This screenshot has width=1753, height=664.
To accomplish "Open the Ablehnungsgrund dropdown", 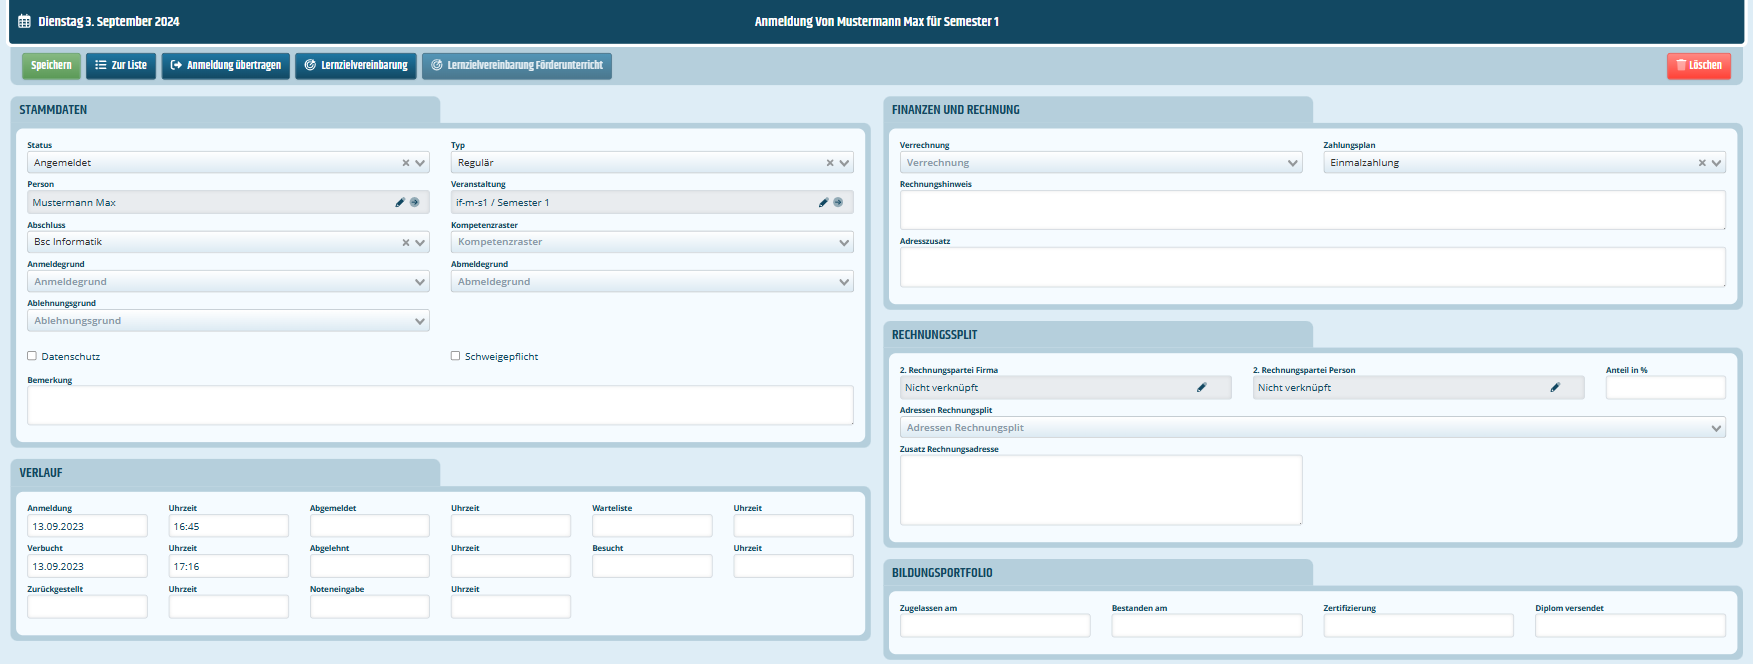I will 228,321.
